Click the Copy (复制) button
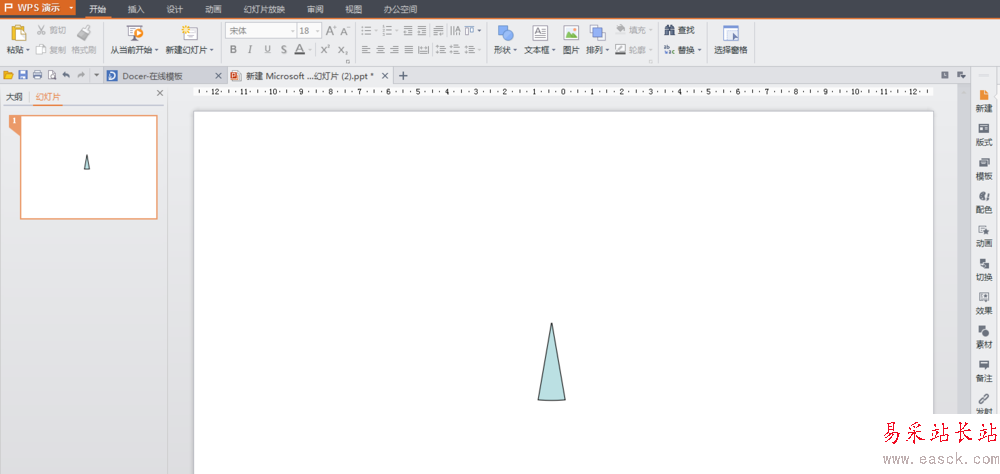Viewport: 1000px width, 474px height. pyautogui.click(x=51, y=49)
